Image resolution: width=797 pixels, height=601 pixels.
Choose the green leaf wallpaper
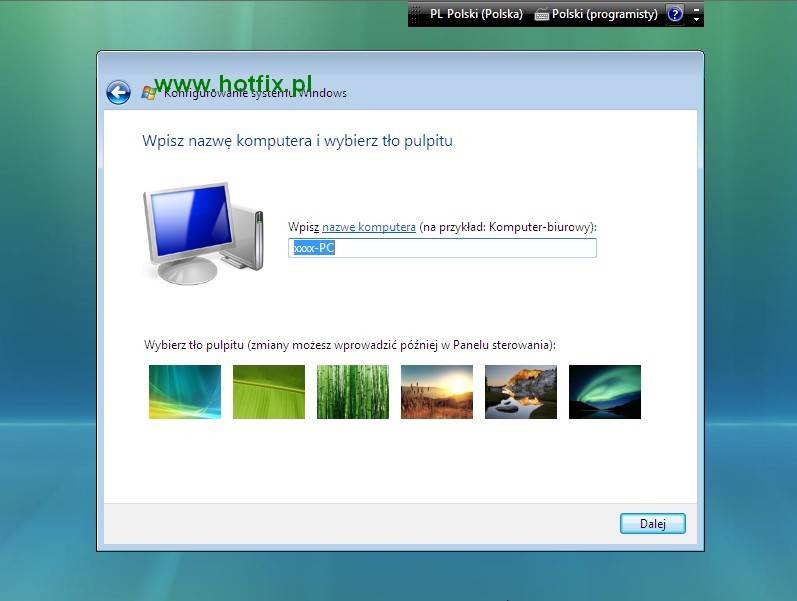tap(269, 391)
